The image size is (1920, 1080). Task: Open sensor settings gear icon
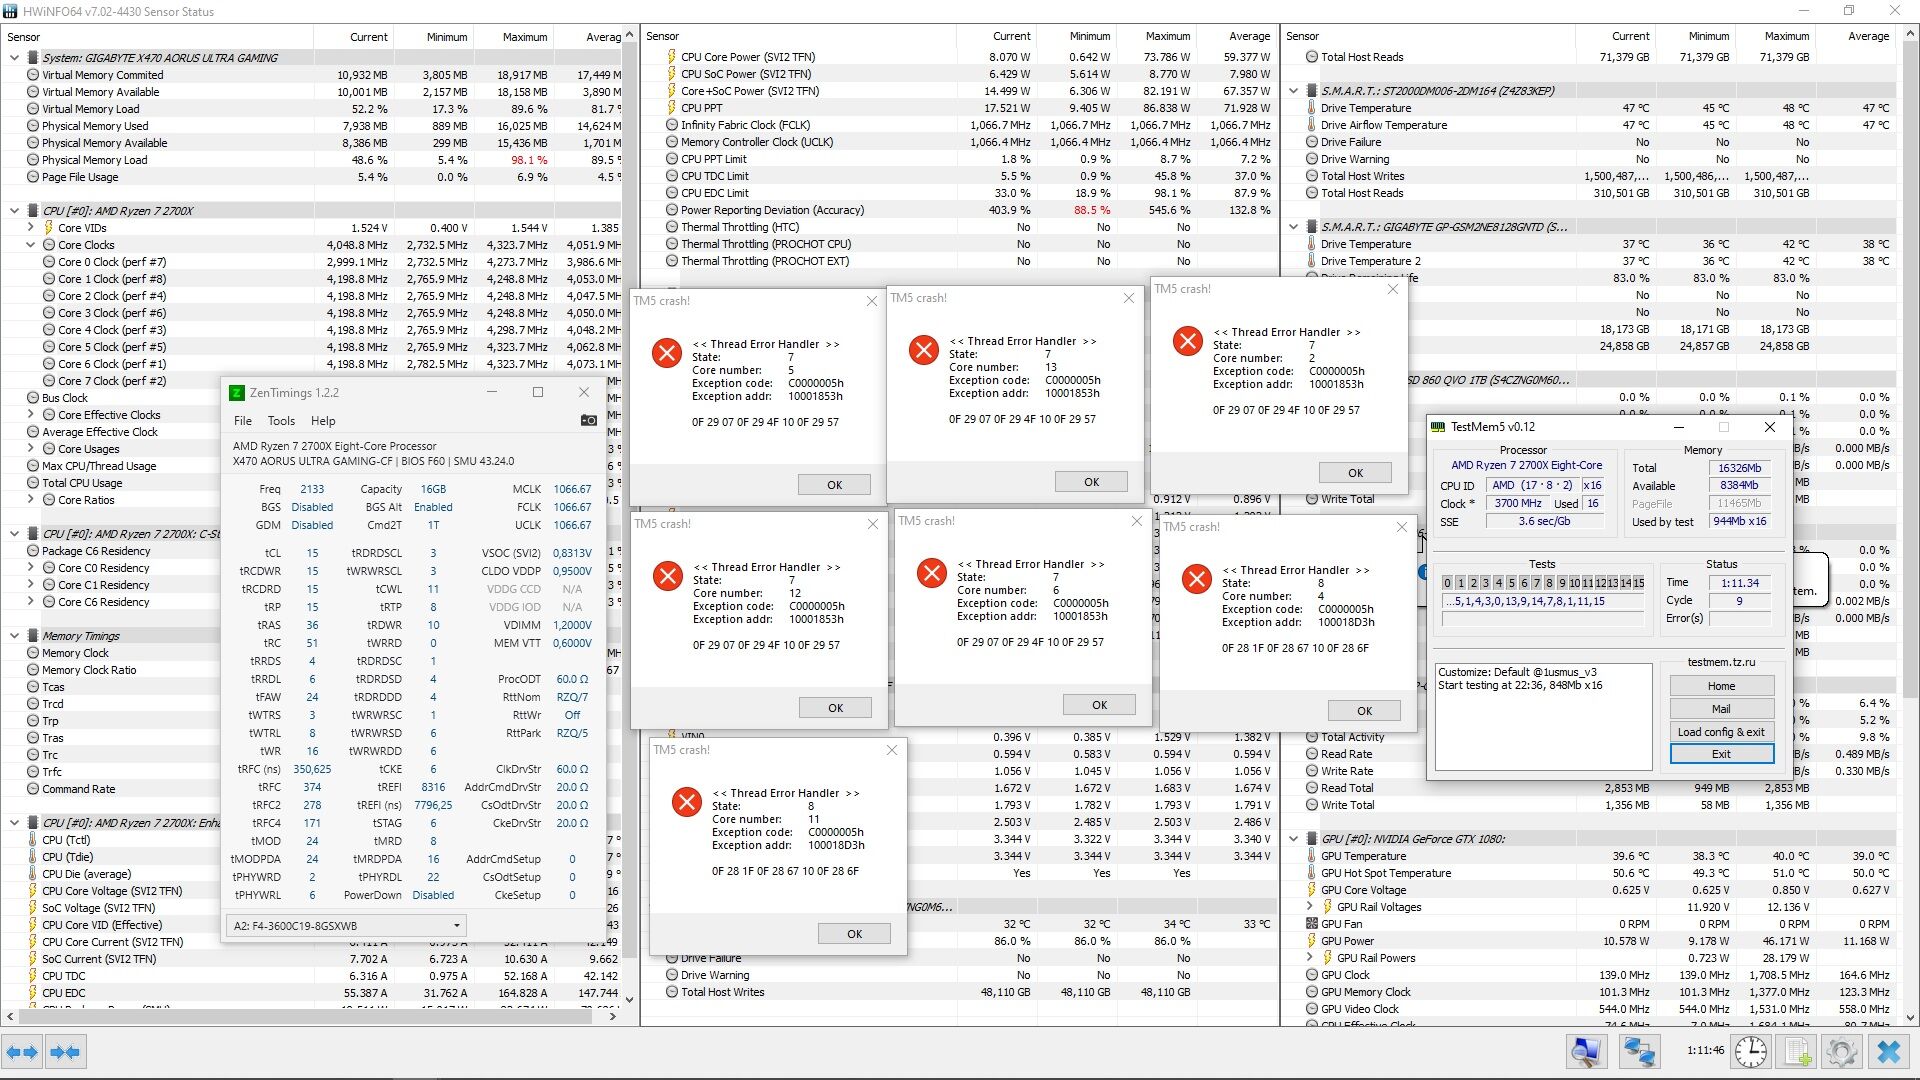[1841, 1052]
